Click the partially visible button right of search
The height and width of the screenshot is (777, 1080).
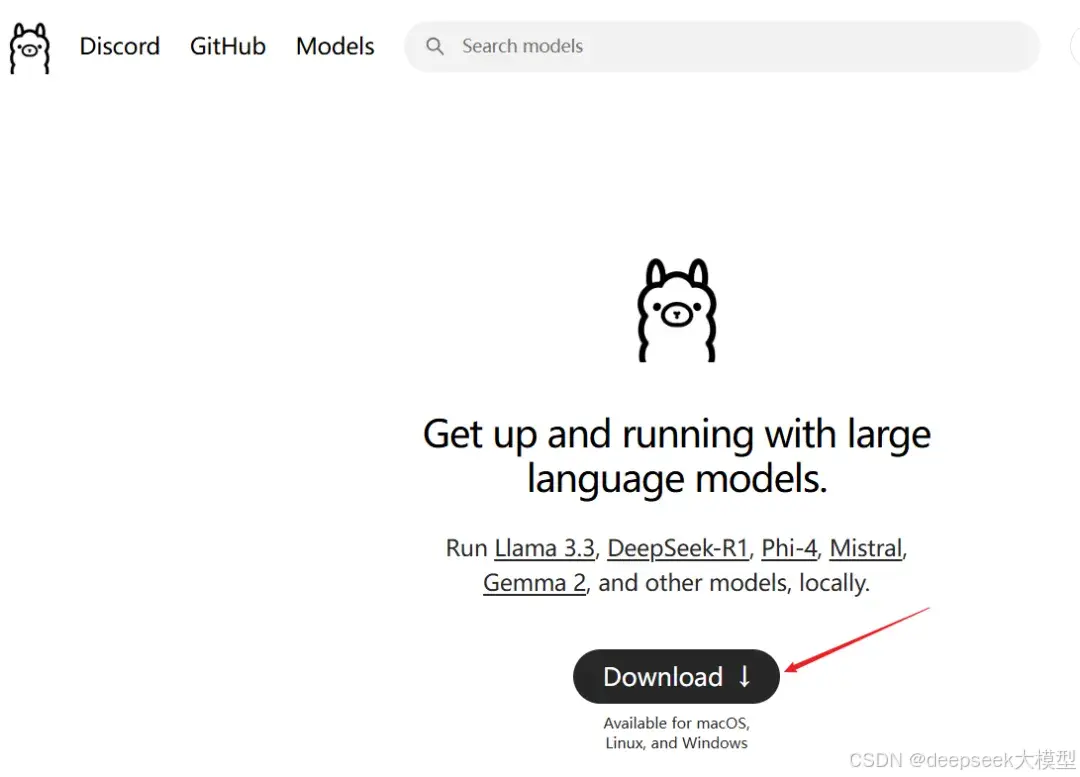[1075, 46]
